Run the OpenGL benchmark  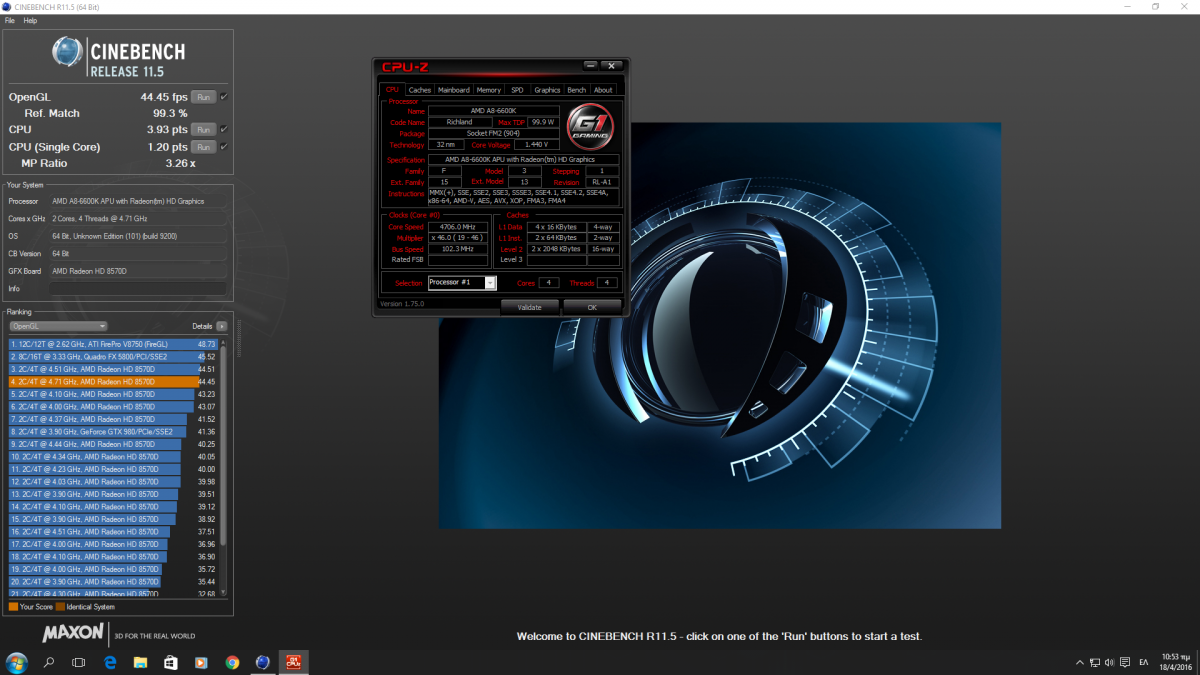[x=203, y=97]
